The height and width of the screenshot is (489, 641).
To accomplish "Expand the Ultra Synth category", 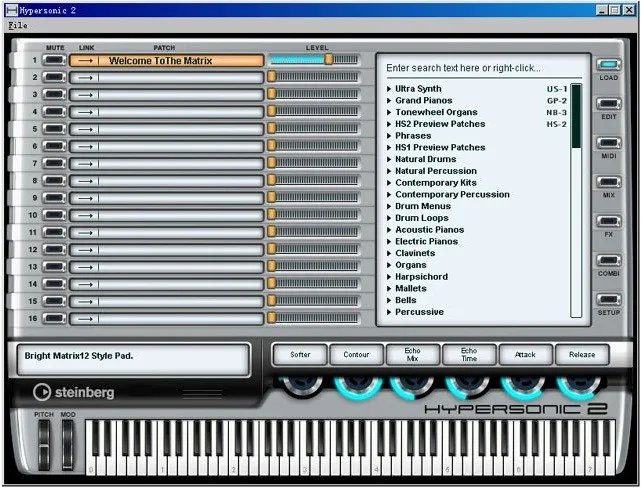I will click(x=389, y=88).
